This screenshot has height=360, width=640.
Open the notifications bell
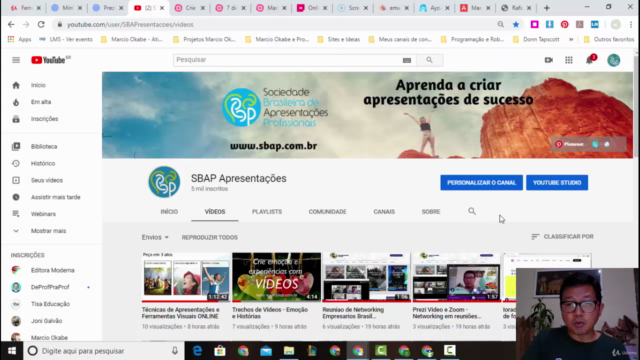pyautogui.click(x=590, y=60)
